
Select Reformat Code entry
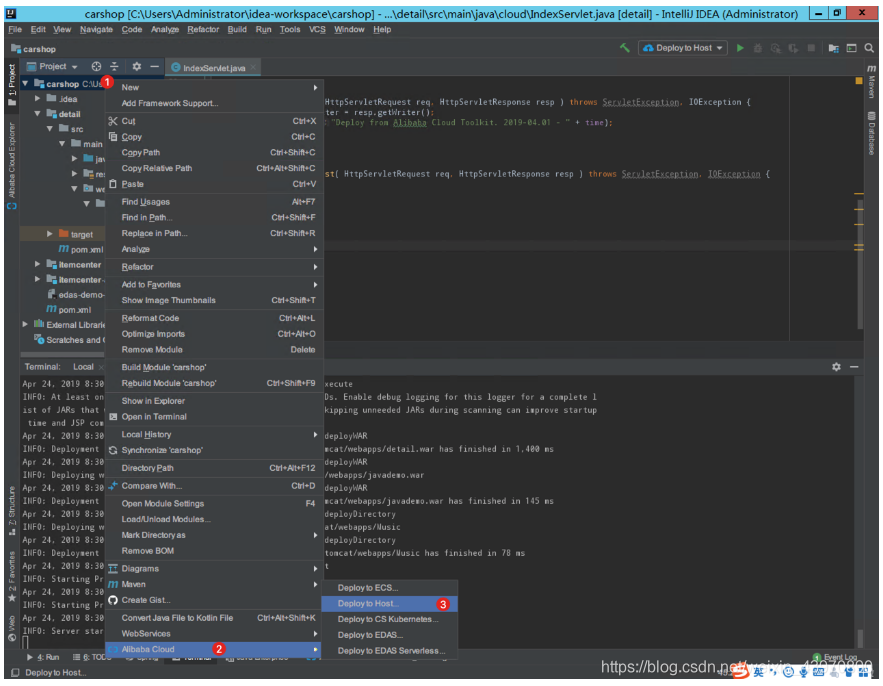point(214,318)
